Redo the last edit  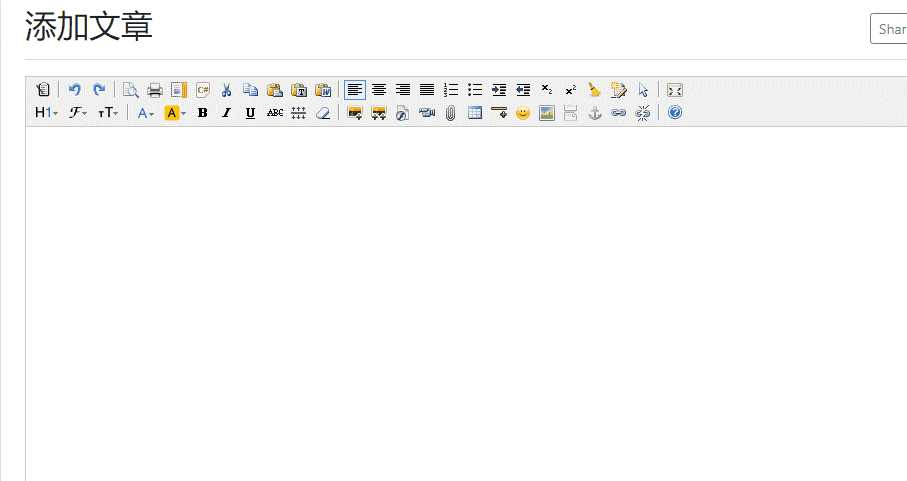point(99,90)
